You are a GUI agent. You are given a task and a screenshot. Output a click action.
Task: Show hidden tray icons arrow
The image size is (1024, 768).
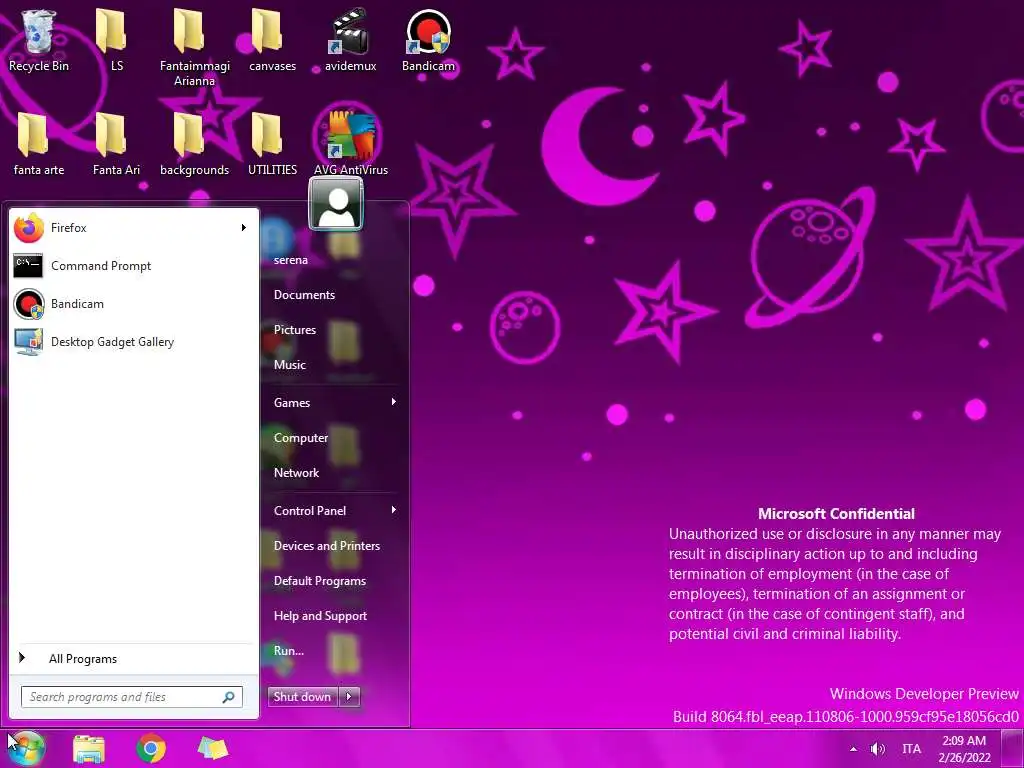(853, 749)
